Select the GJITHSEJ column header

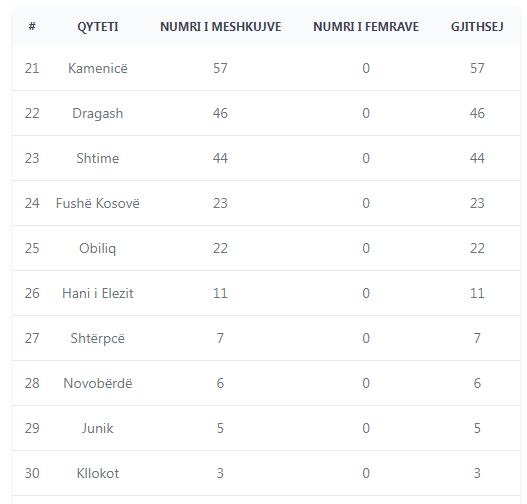477,27
